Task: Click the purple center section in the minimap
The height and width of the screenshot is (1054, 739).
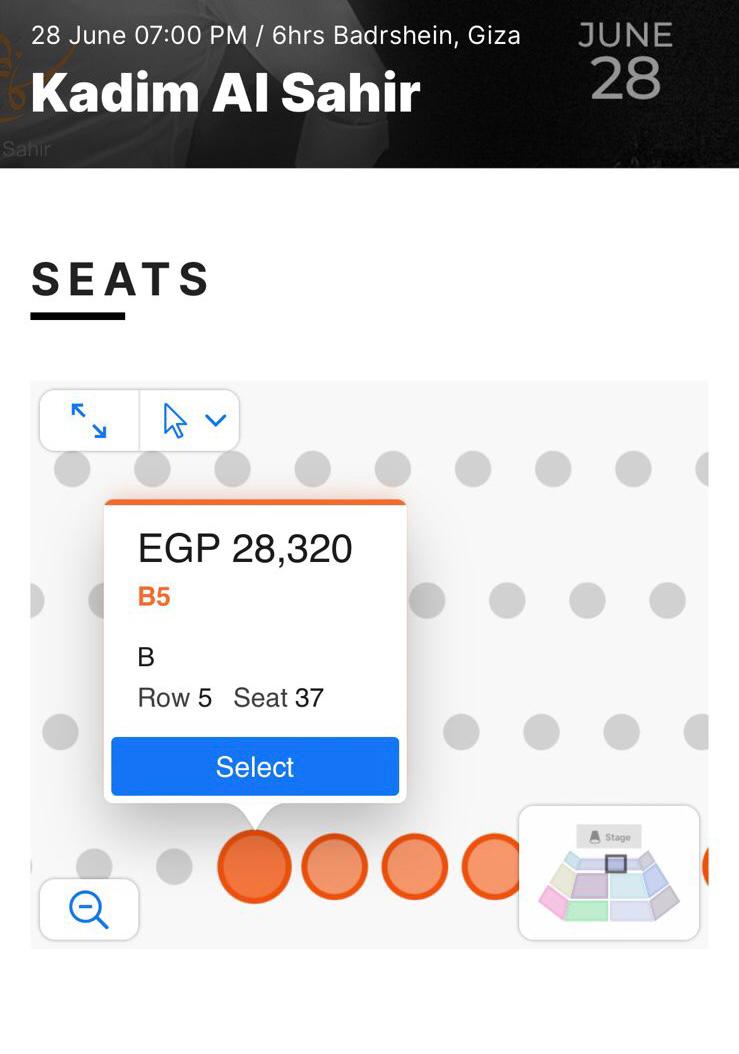Action: [590, 884]
